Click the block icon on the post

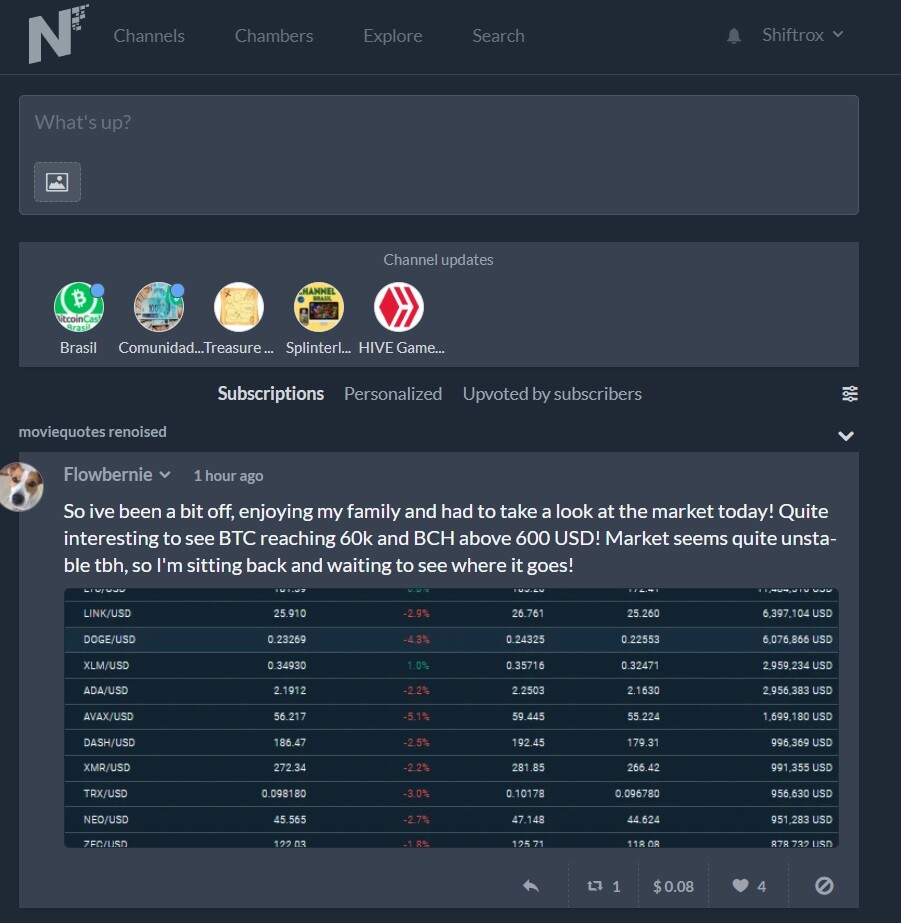[824, 885]
